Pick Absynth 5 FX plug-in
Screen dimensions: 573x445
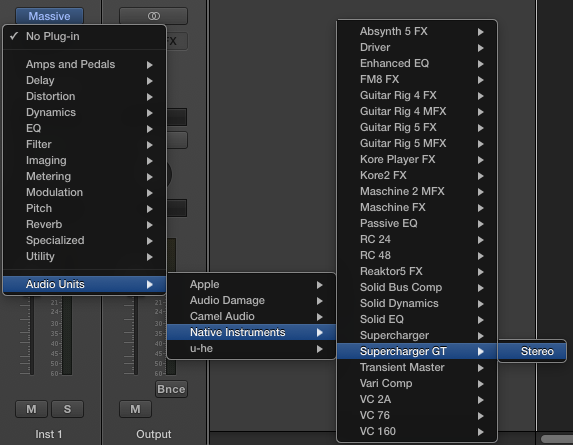[x=417, y=31]
